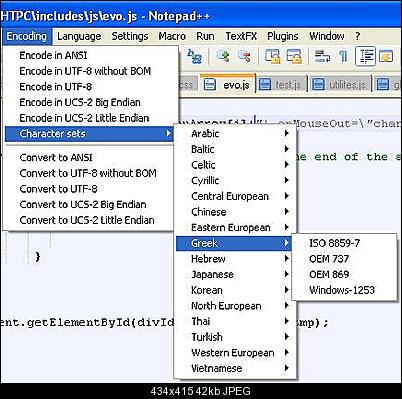Open the Macro menu

tap(172, 36)
